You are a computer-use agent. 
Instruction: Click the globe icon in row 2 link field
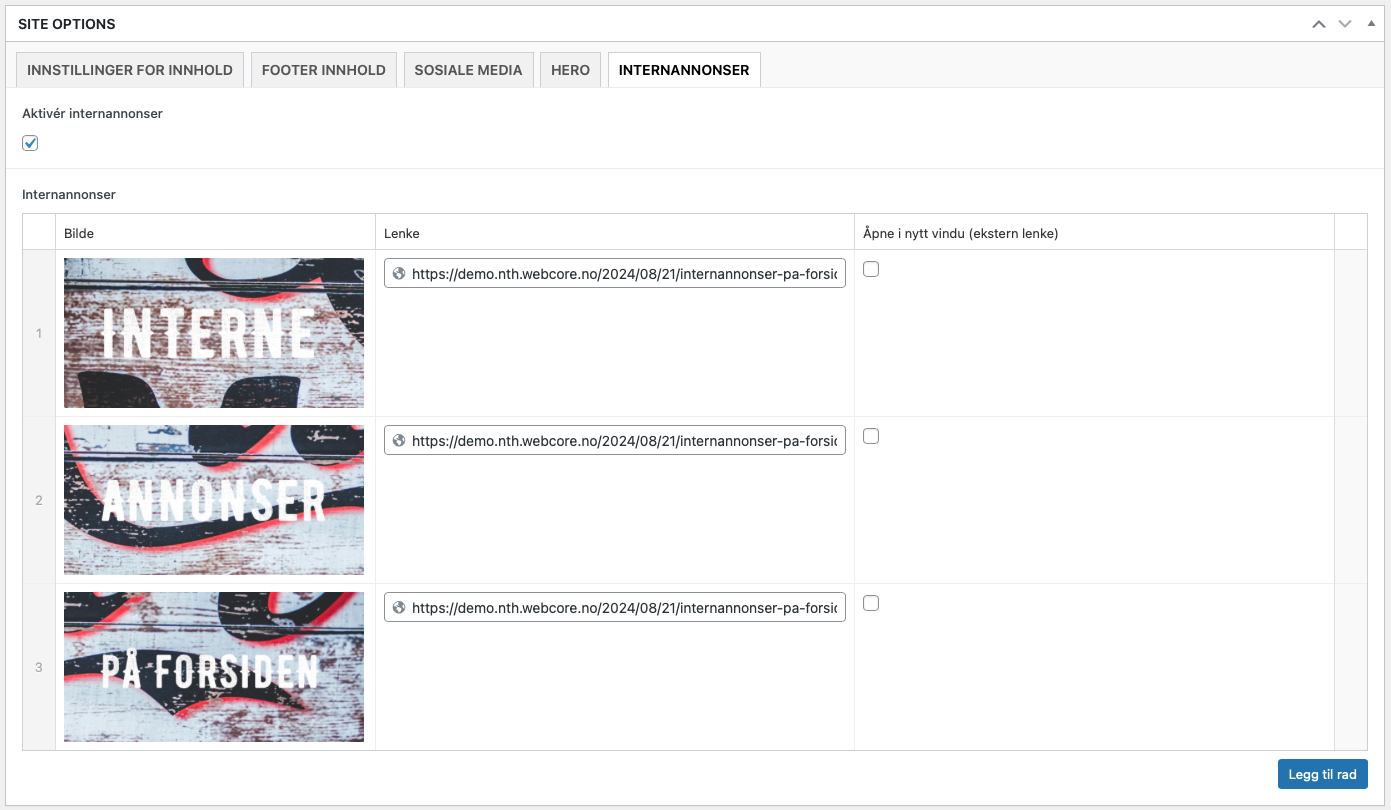coord(399,440)
